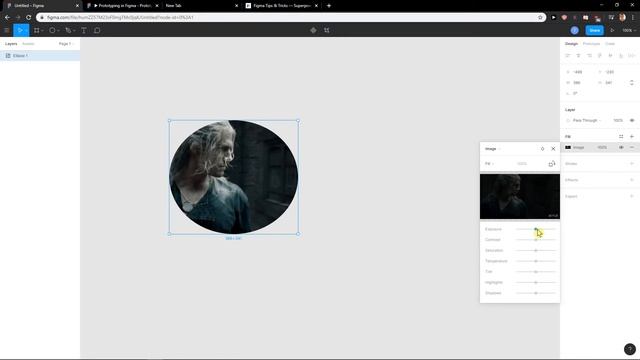Open the Frame tool dropdown arrow
The width and height of the screenshot is (640, 360).
42,31
